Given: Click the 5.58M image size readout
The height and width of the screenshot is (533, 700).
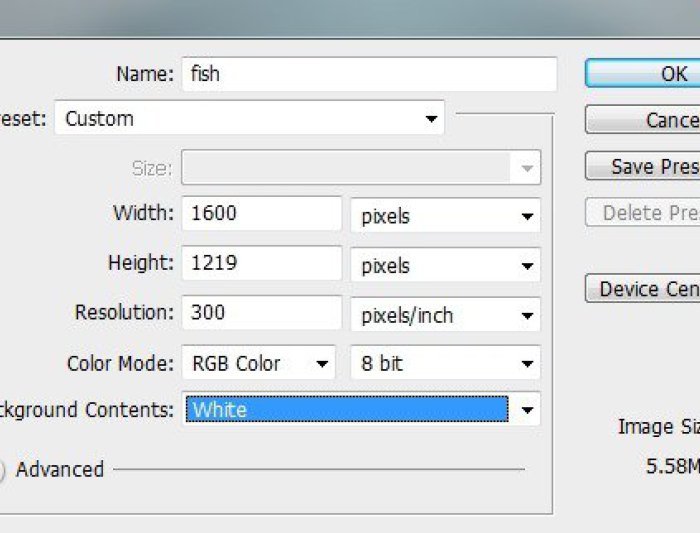Looking at the screenshot, I should click(672, 466).
